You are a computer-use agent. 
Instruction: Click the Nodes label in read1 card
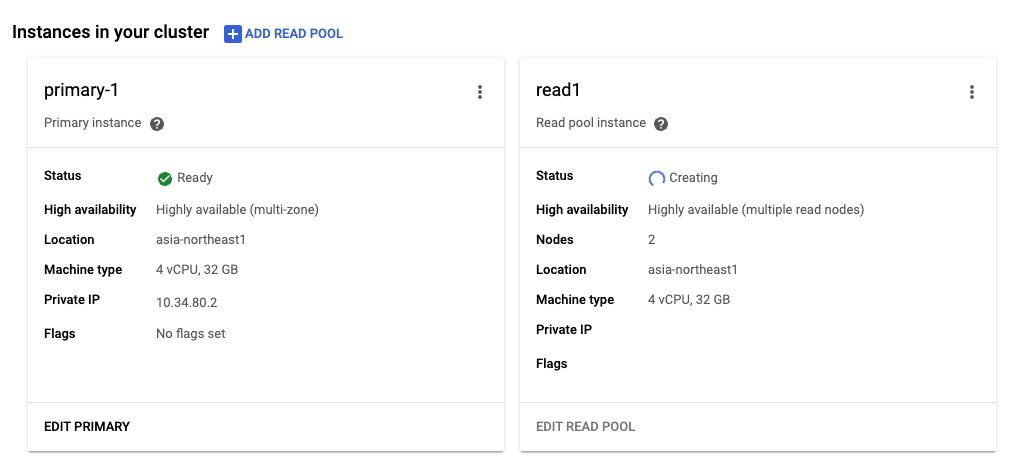tap(555, 240)
